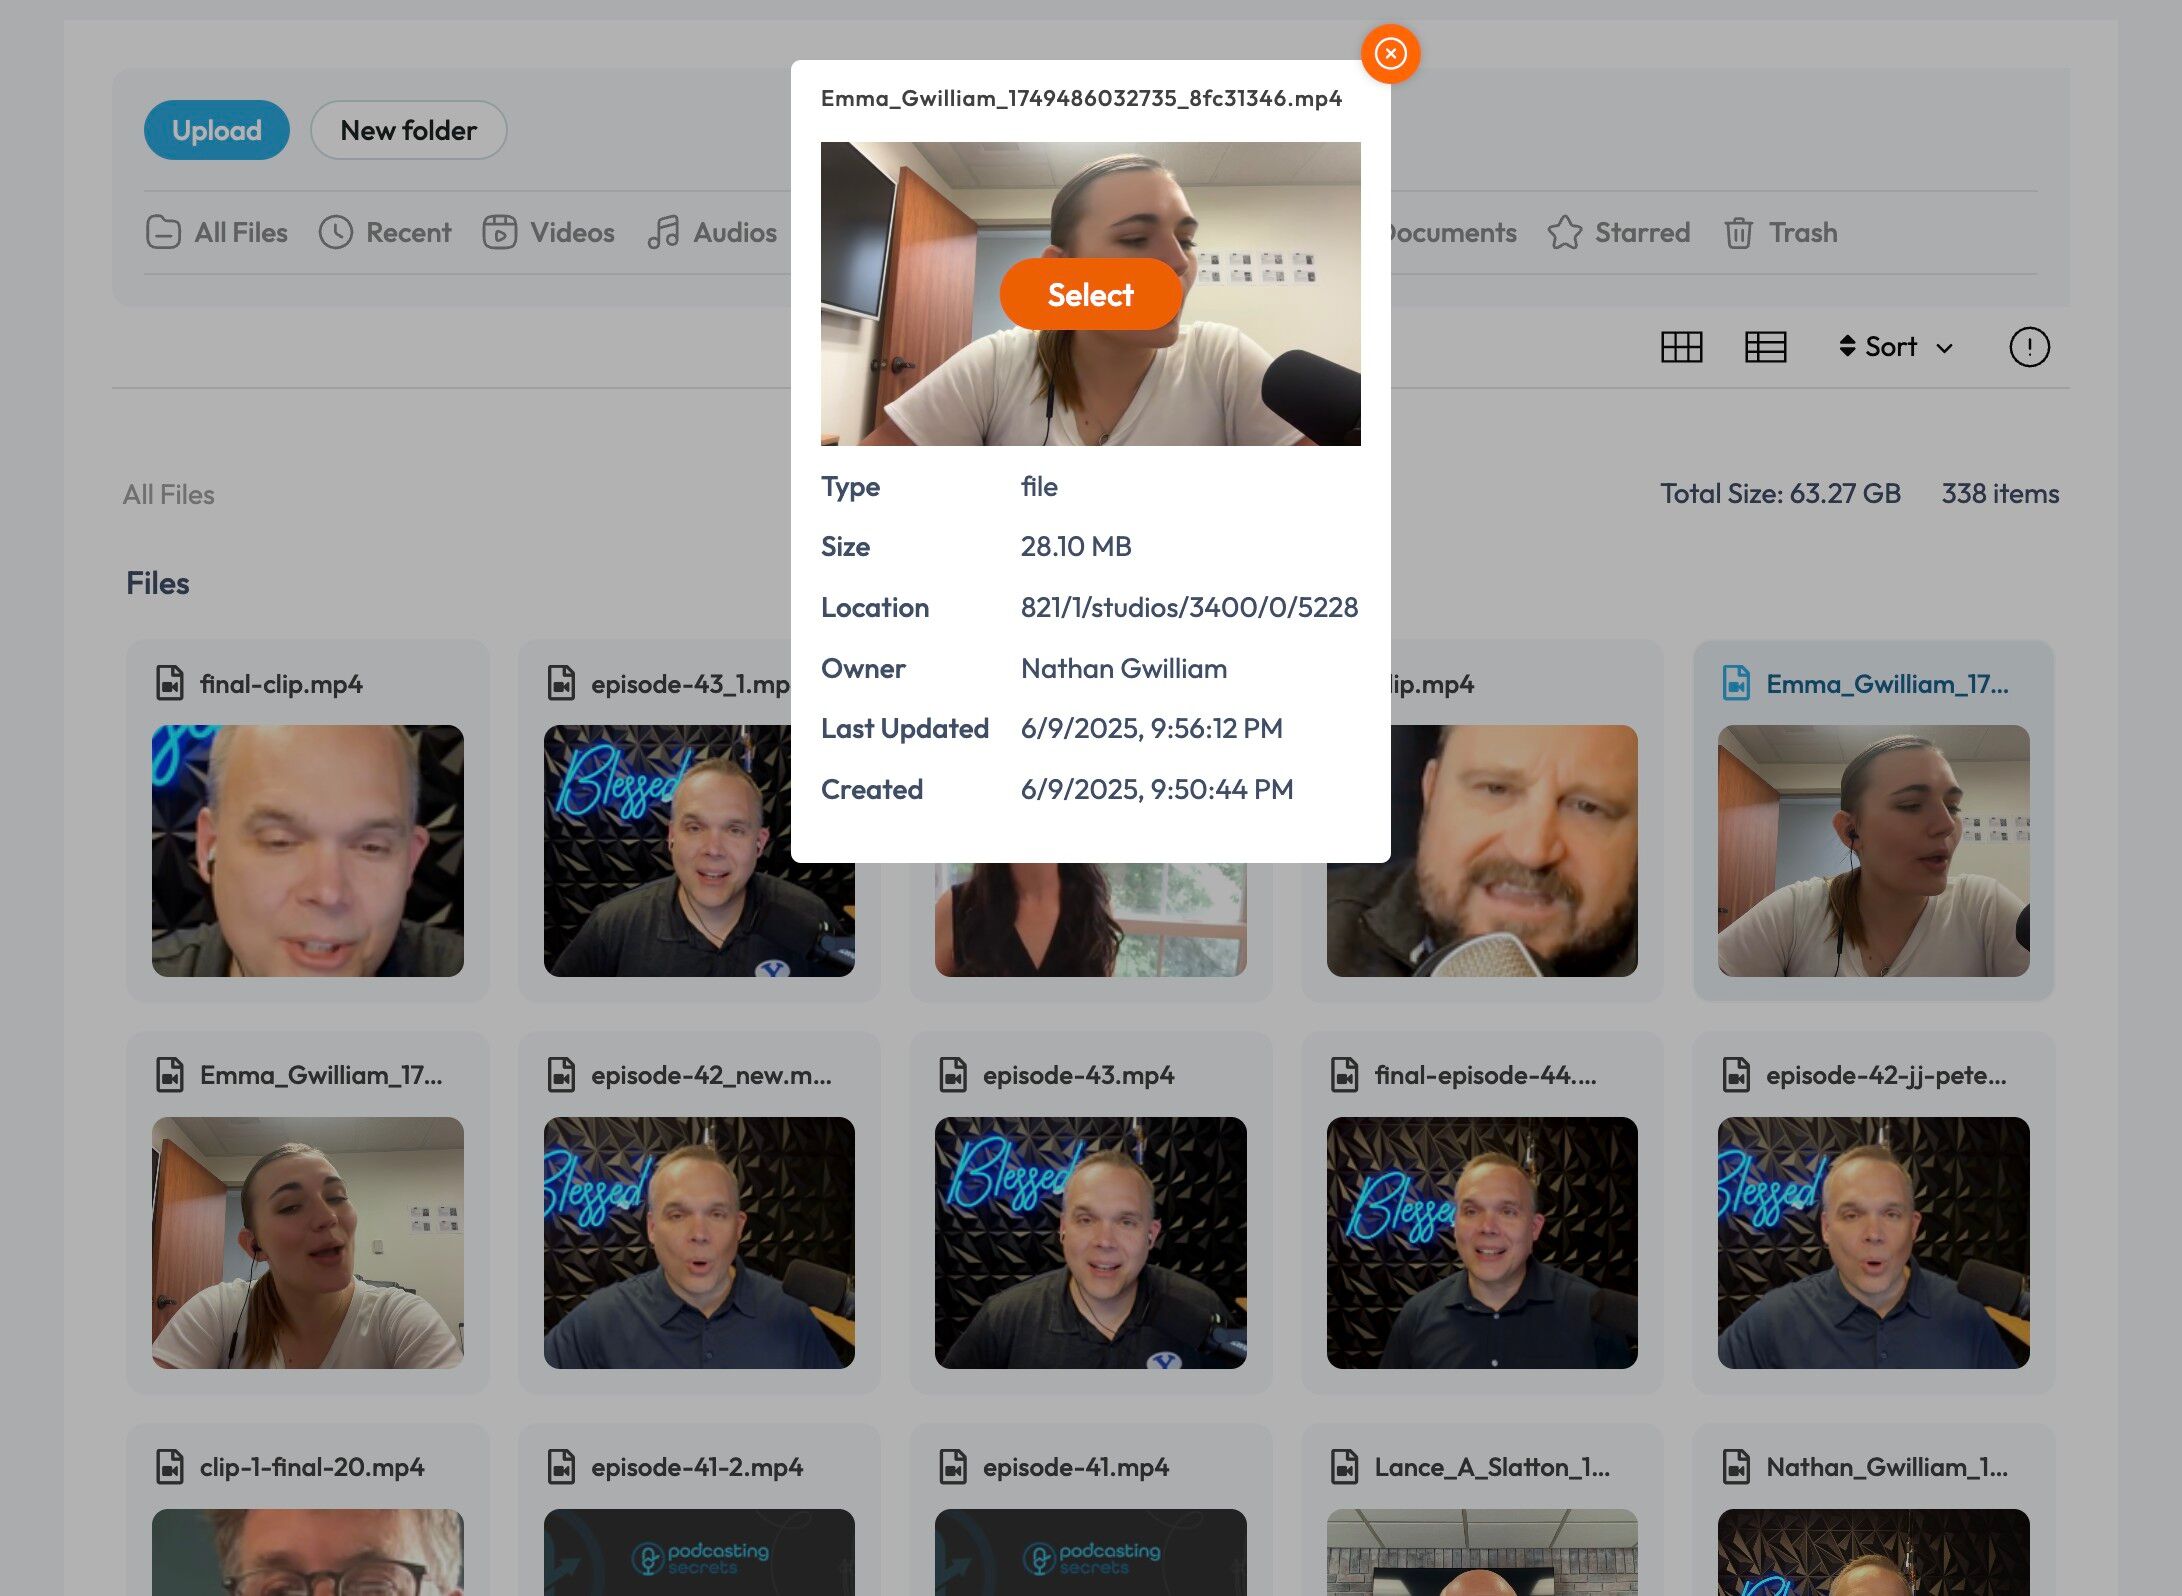Viewport: 2182px width, 1596px height.
Task: Open final-clip.mp4 thumbnail
Action: [307, 850]
